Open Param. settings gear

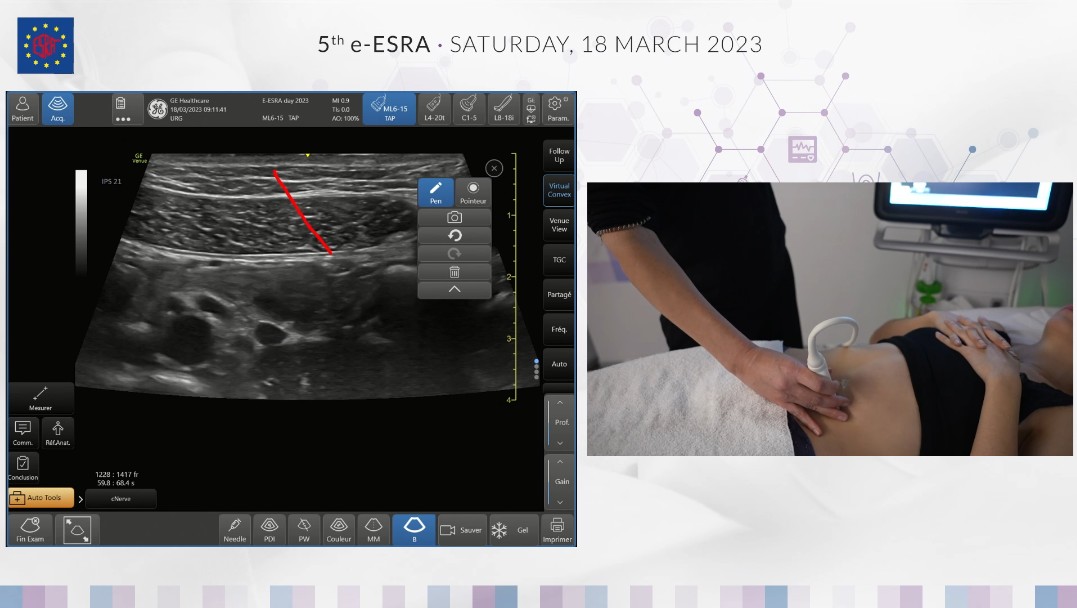tap(557, 109)
